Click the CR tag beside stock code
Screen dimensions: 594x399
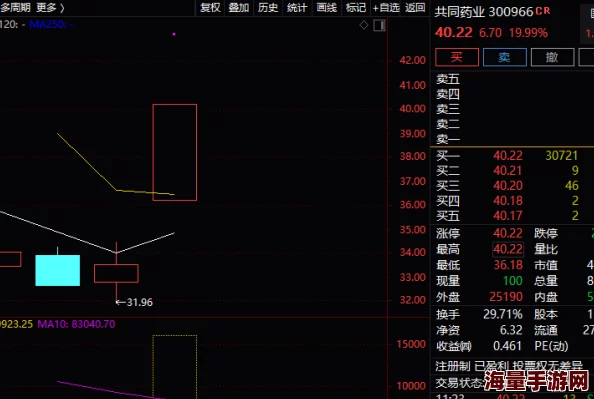(543, 11)
